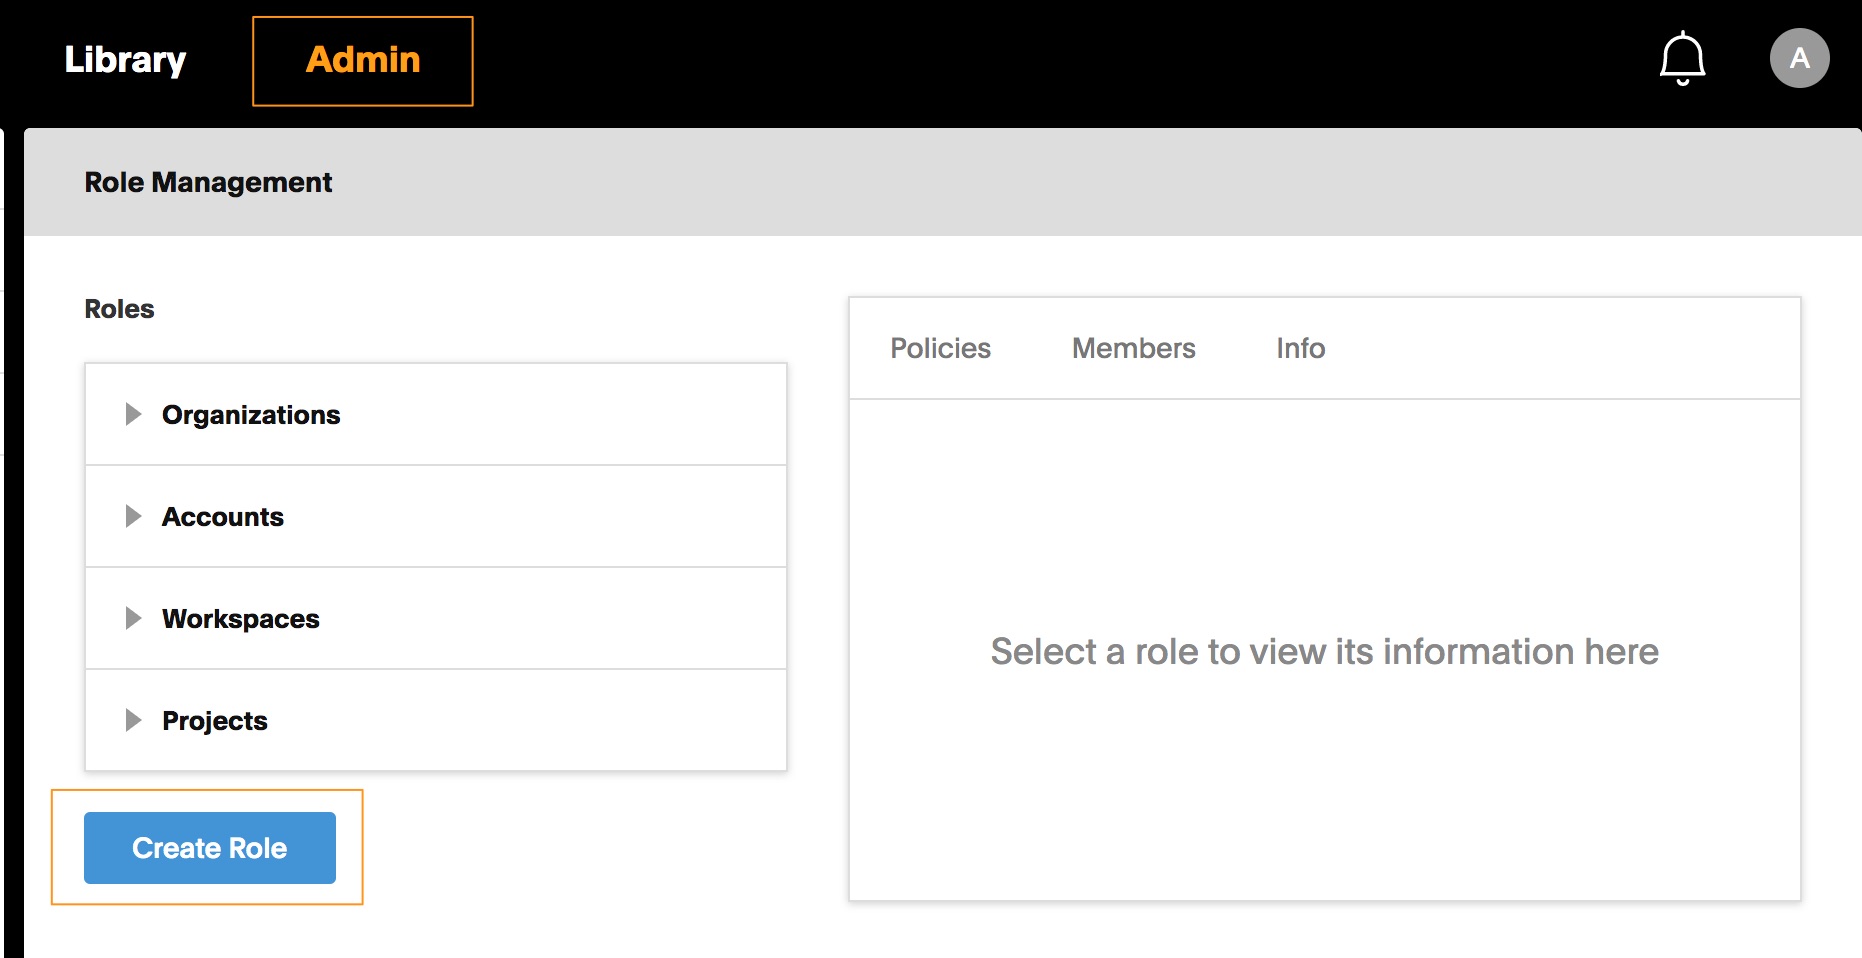
Task: Expand the Accounts disclosure triangle
Action: click(133, 516)
